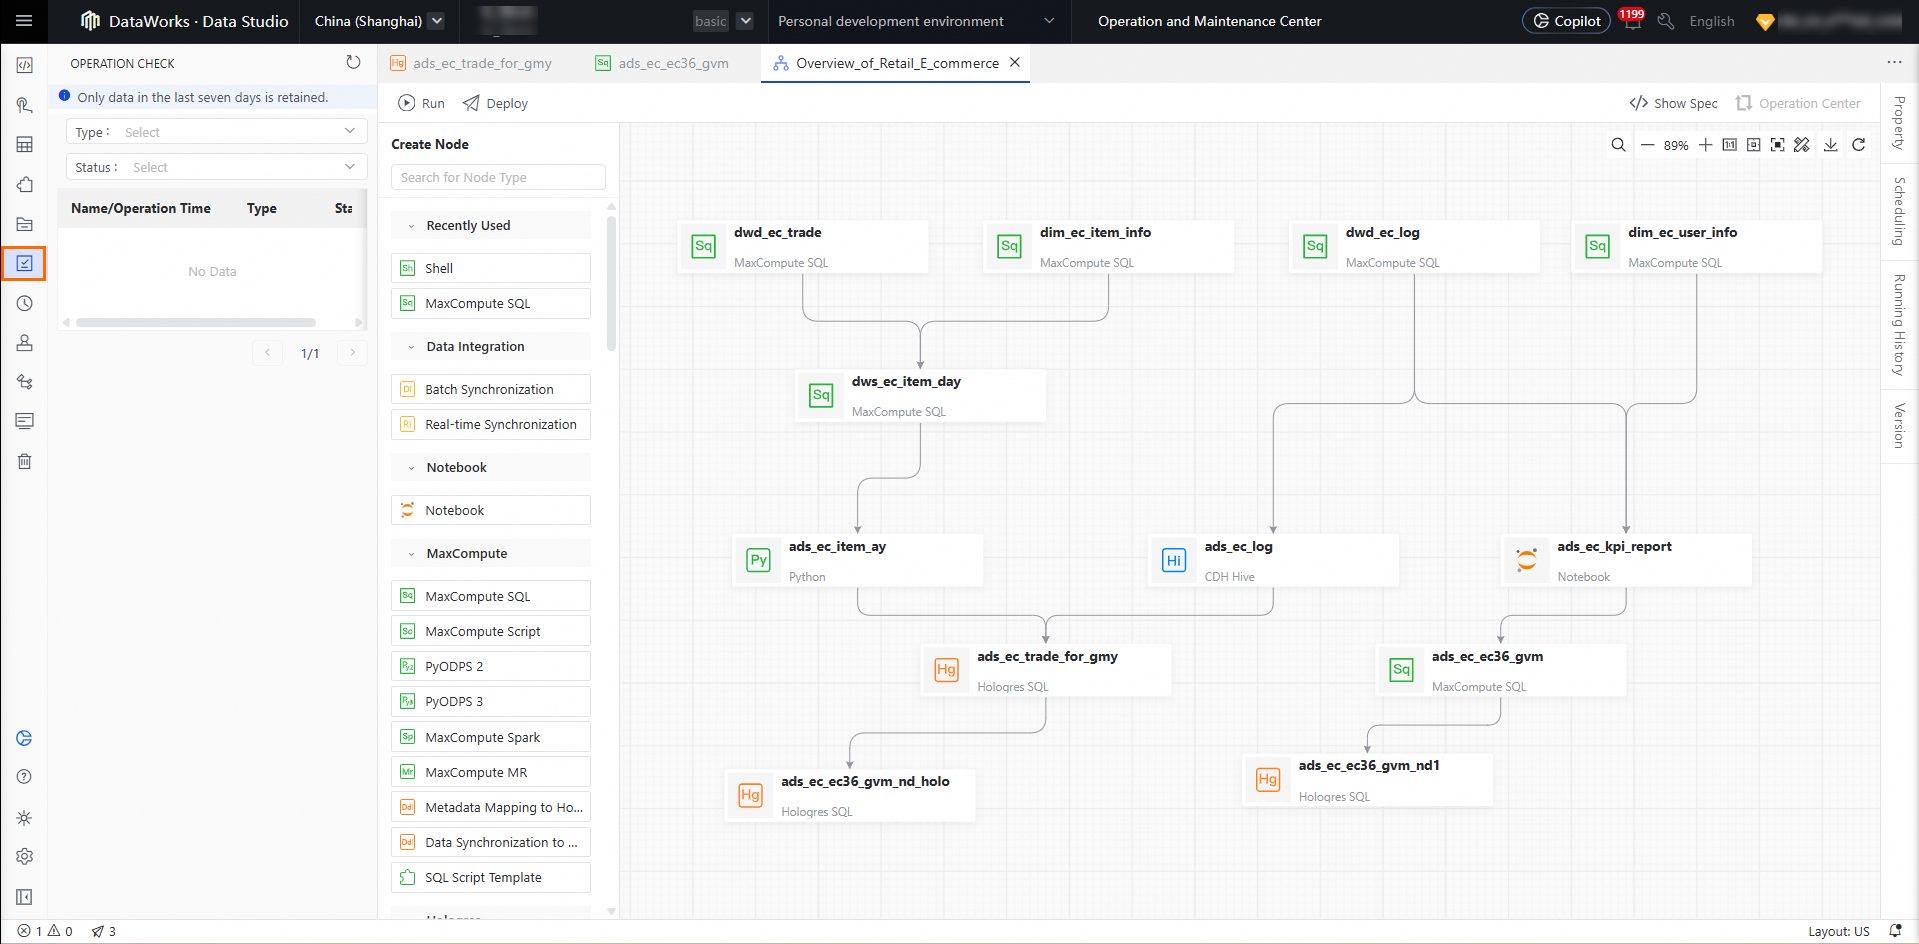This screenshot has height=944, width=1919.
Task: Collapse the MaxCompute node group
Action: coord(411,554)
